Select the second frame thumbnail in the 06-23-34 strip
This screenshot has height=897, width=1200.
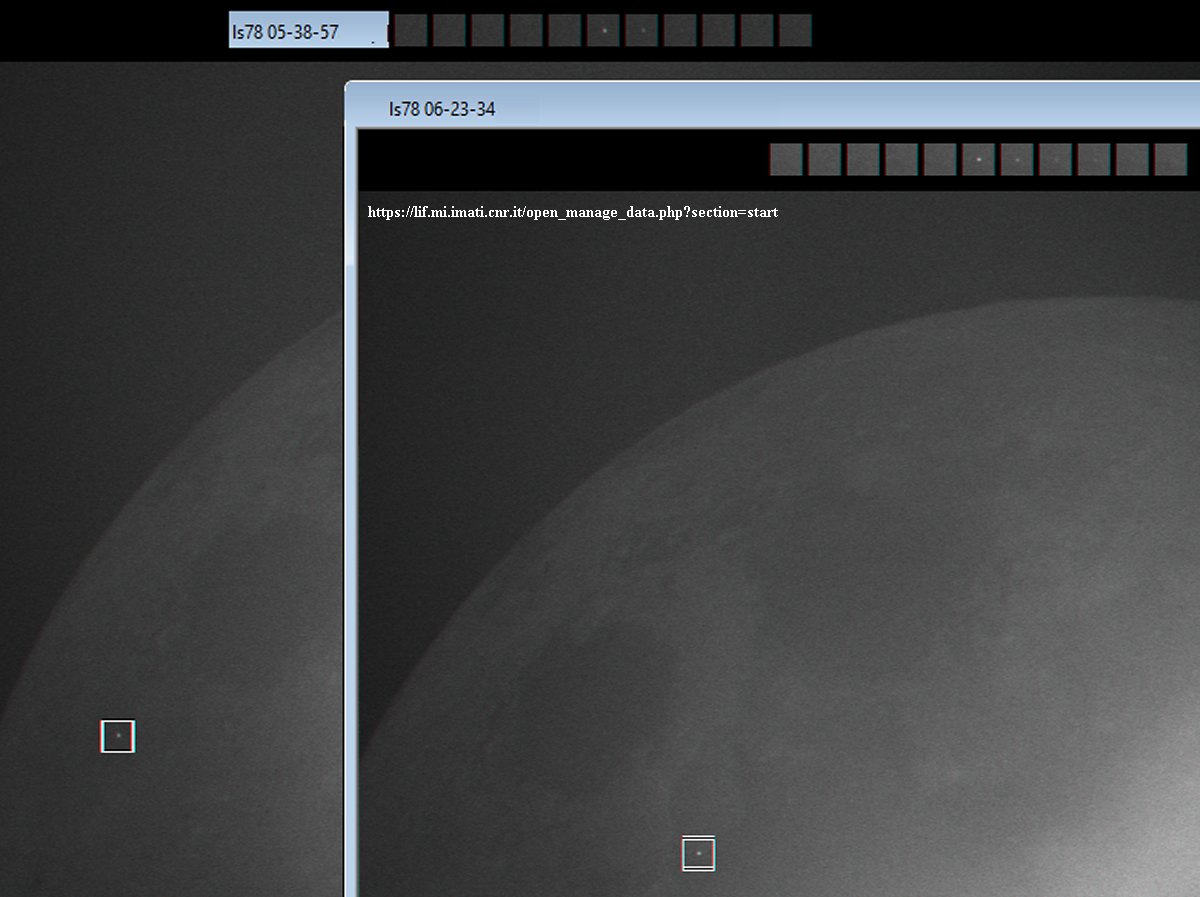[825, 160]
